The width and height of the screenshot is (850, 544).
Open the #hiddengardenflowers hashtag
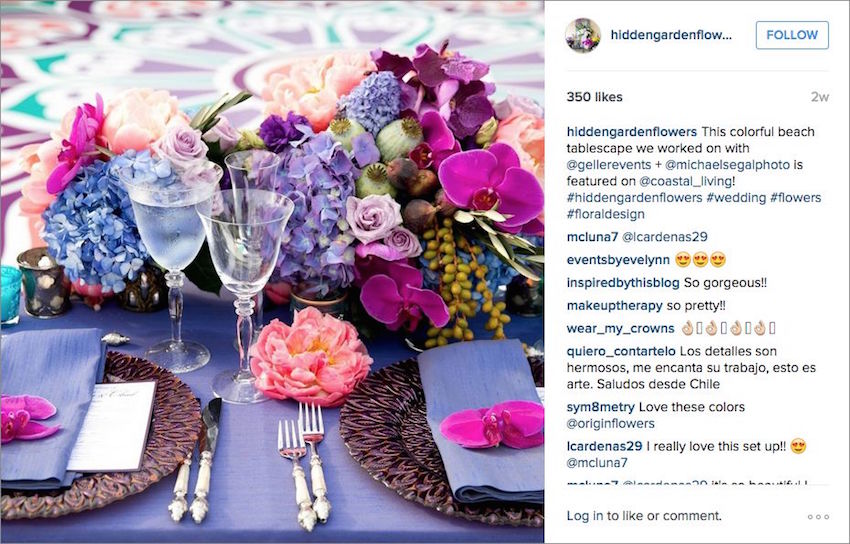tap(634, 198)
